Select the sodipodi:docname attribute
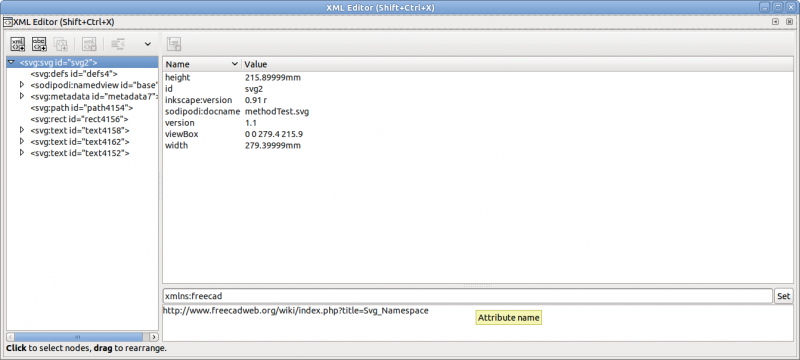The width and height of the screenshot is (800, 360). click(x=203, y=111)
